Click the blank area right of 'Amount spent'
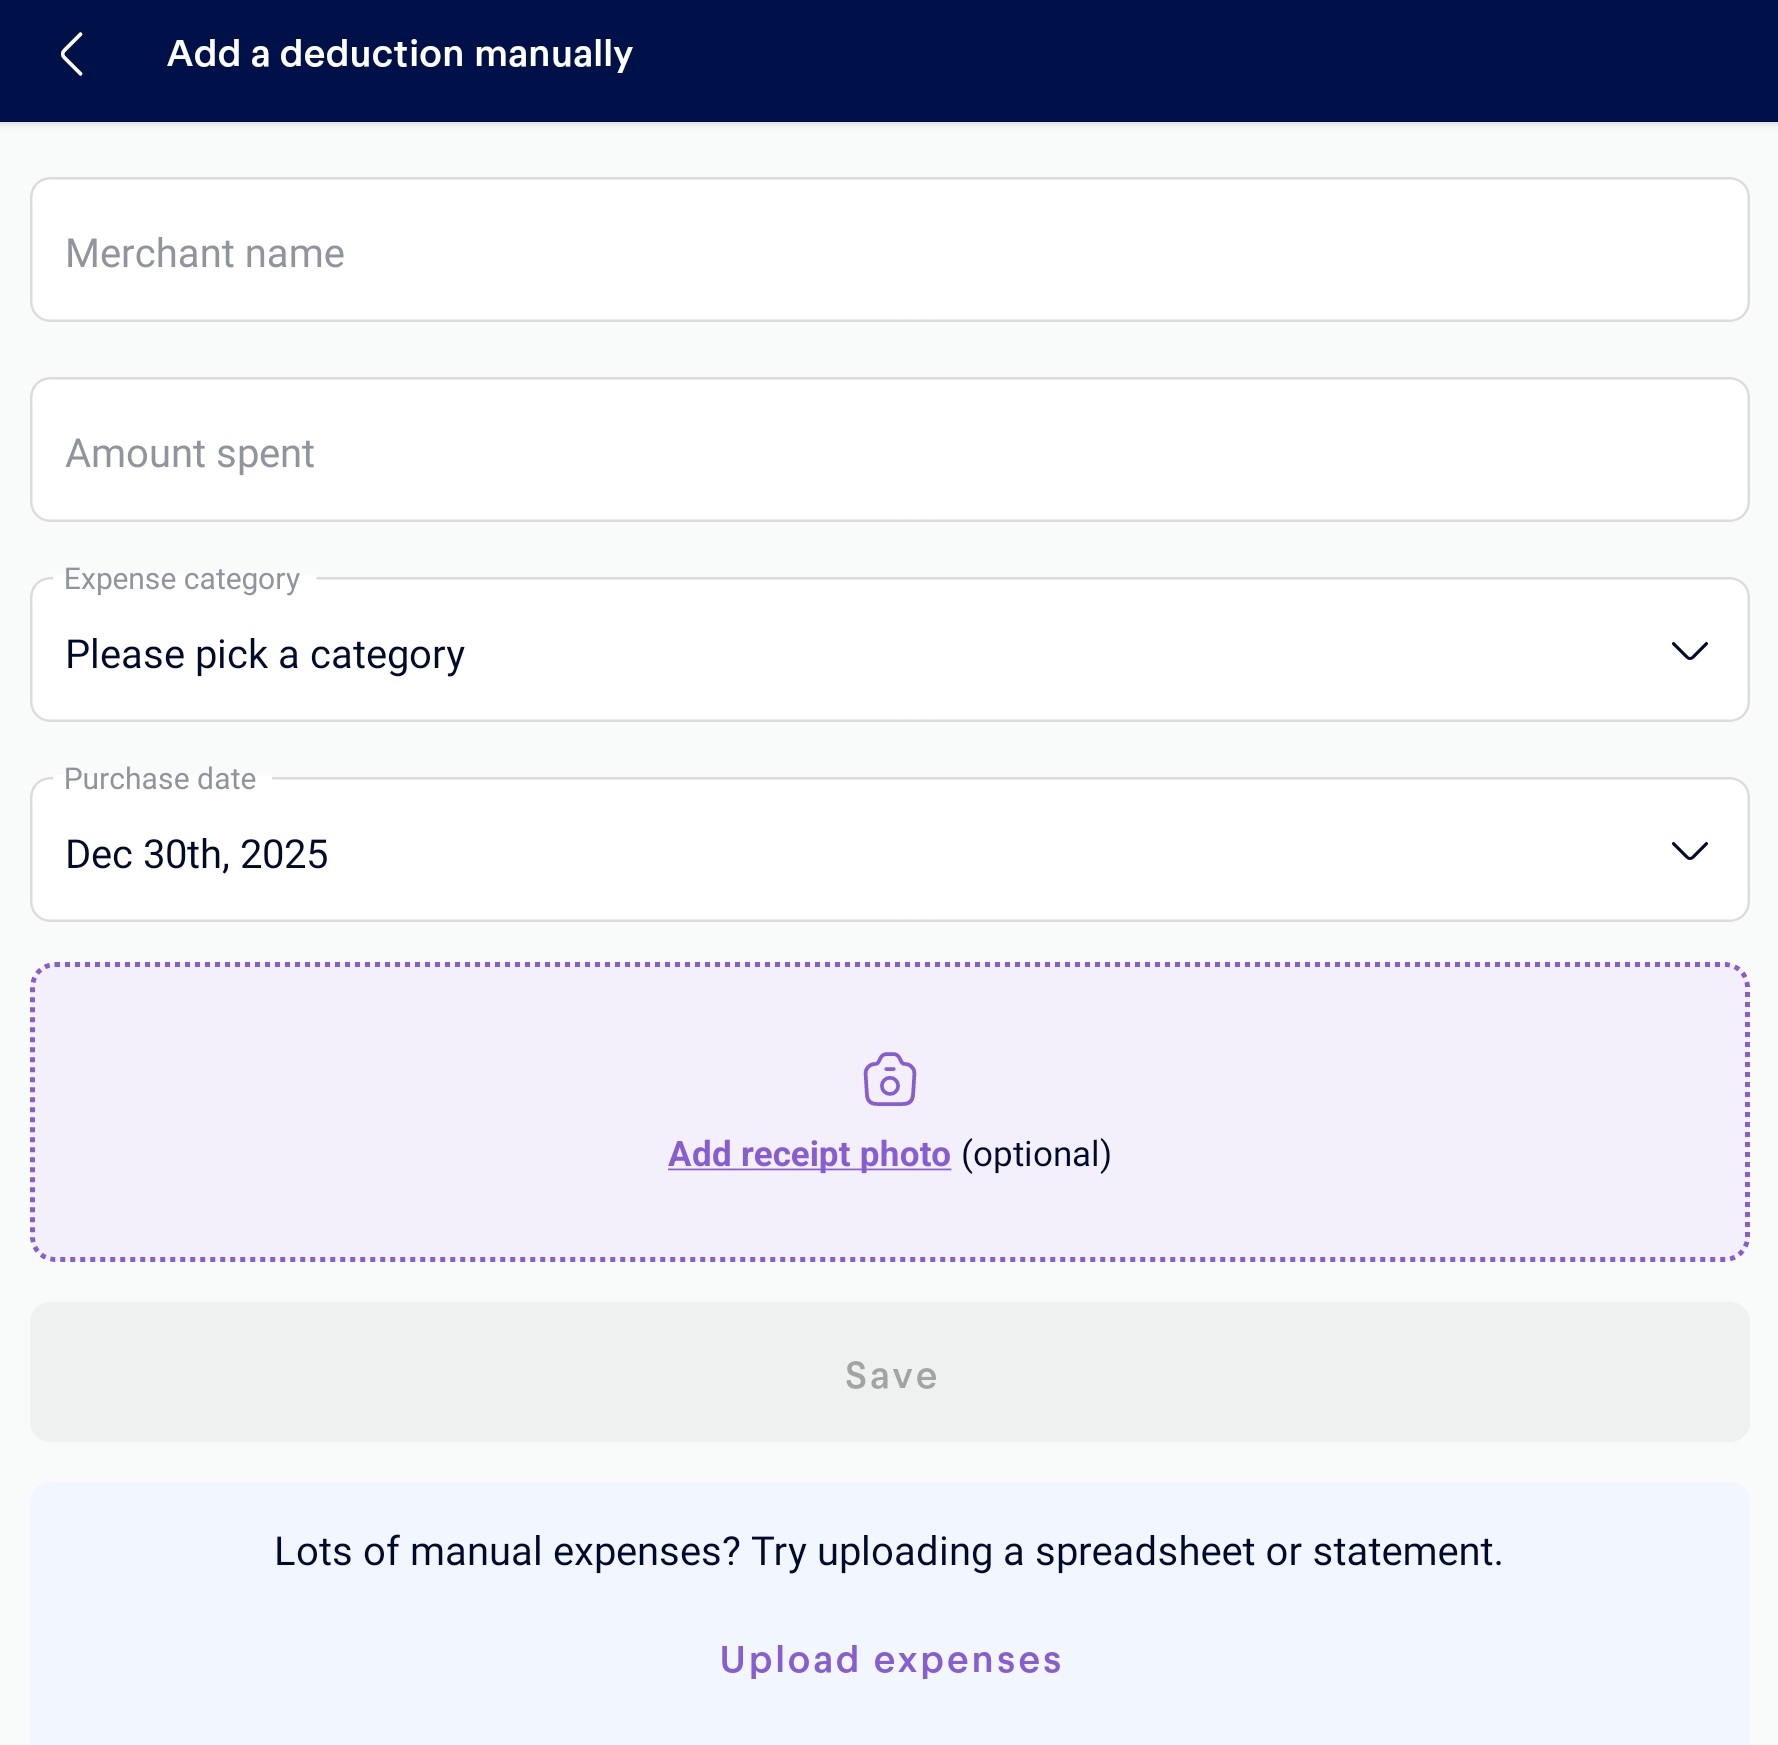This screenshot has height=1745, width=1778. [x=1000, y=450]
